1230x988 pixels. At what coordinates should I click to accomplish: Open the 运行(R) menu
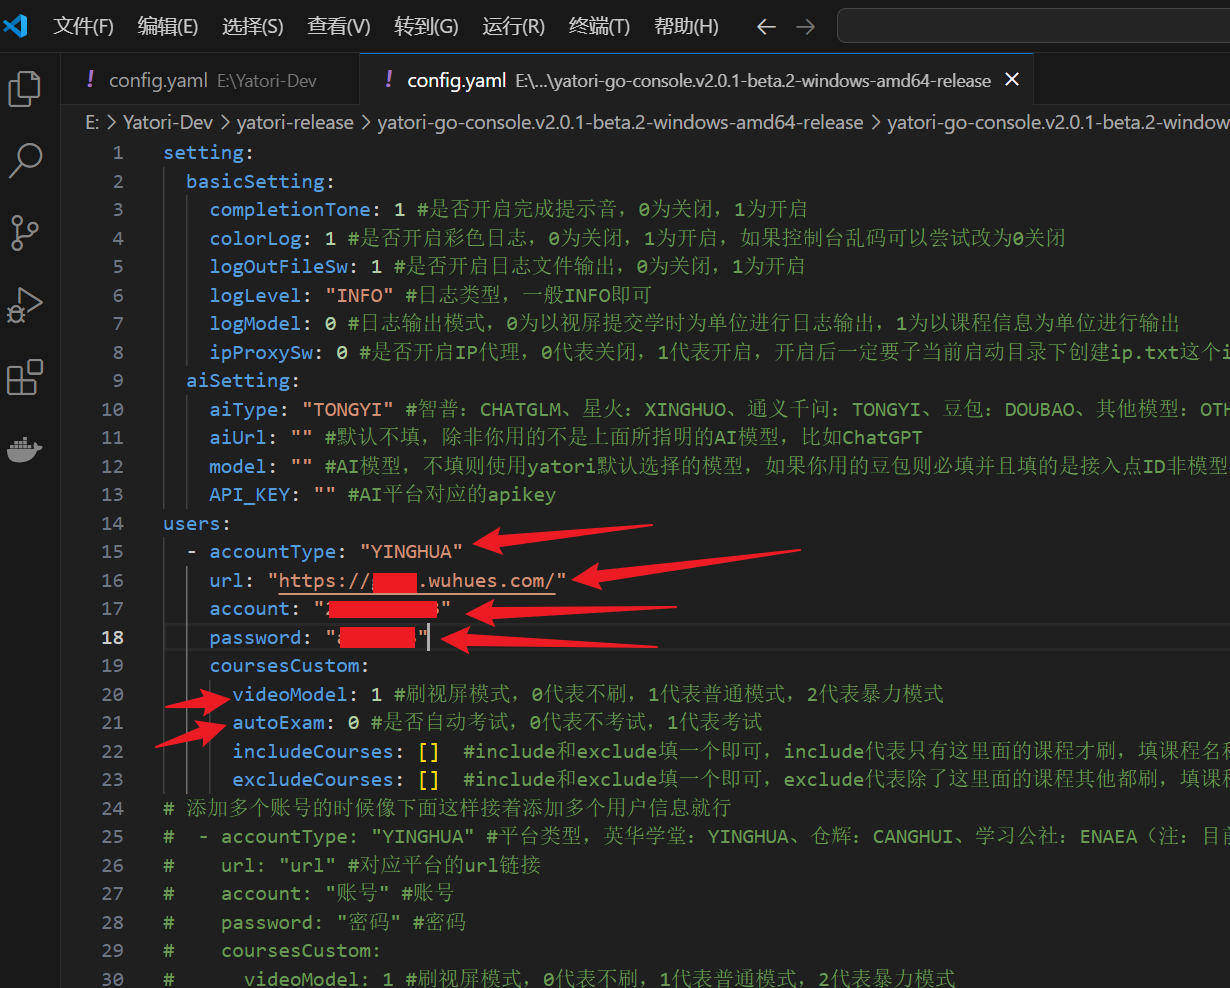pos(513,27)
